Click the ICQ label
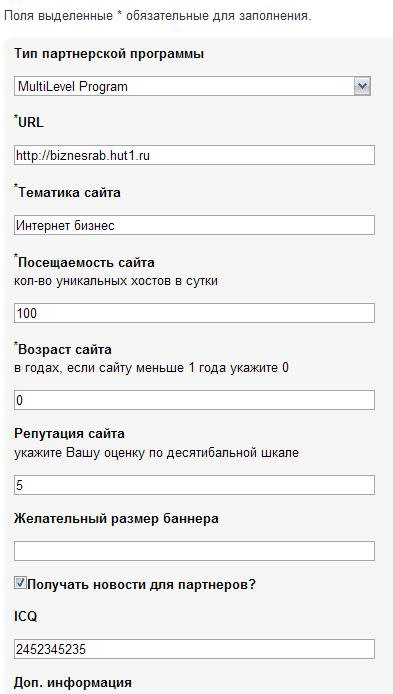This screenshot has height=694, width=393. (x=25, y=617)
